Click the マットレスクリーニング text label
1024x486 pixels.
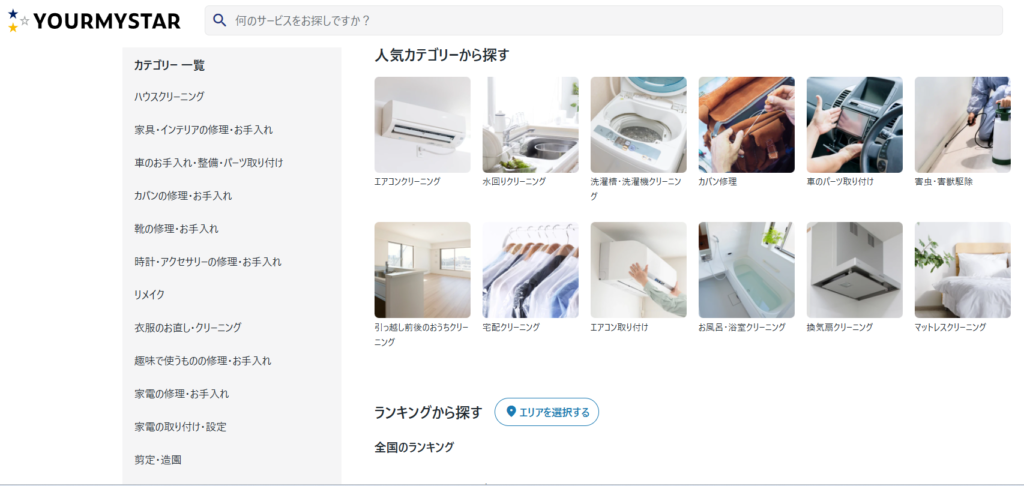pyautogui.click(x=950, y=327)
